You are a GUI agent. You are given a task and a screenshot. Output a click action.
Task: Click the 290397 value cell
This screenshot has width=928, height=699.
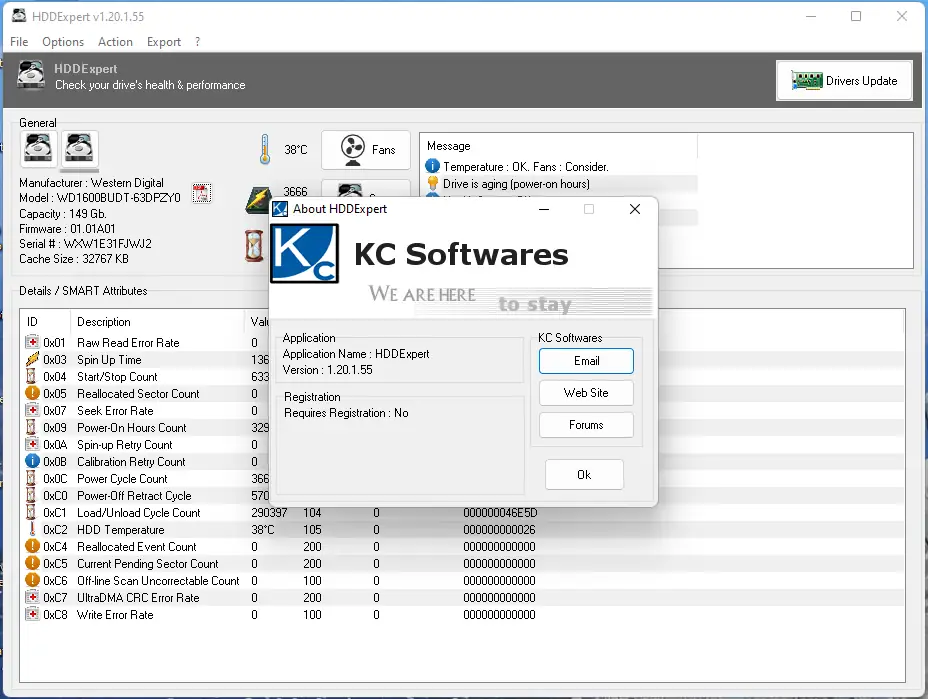pyautogui.click(x=269, y=513)
